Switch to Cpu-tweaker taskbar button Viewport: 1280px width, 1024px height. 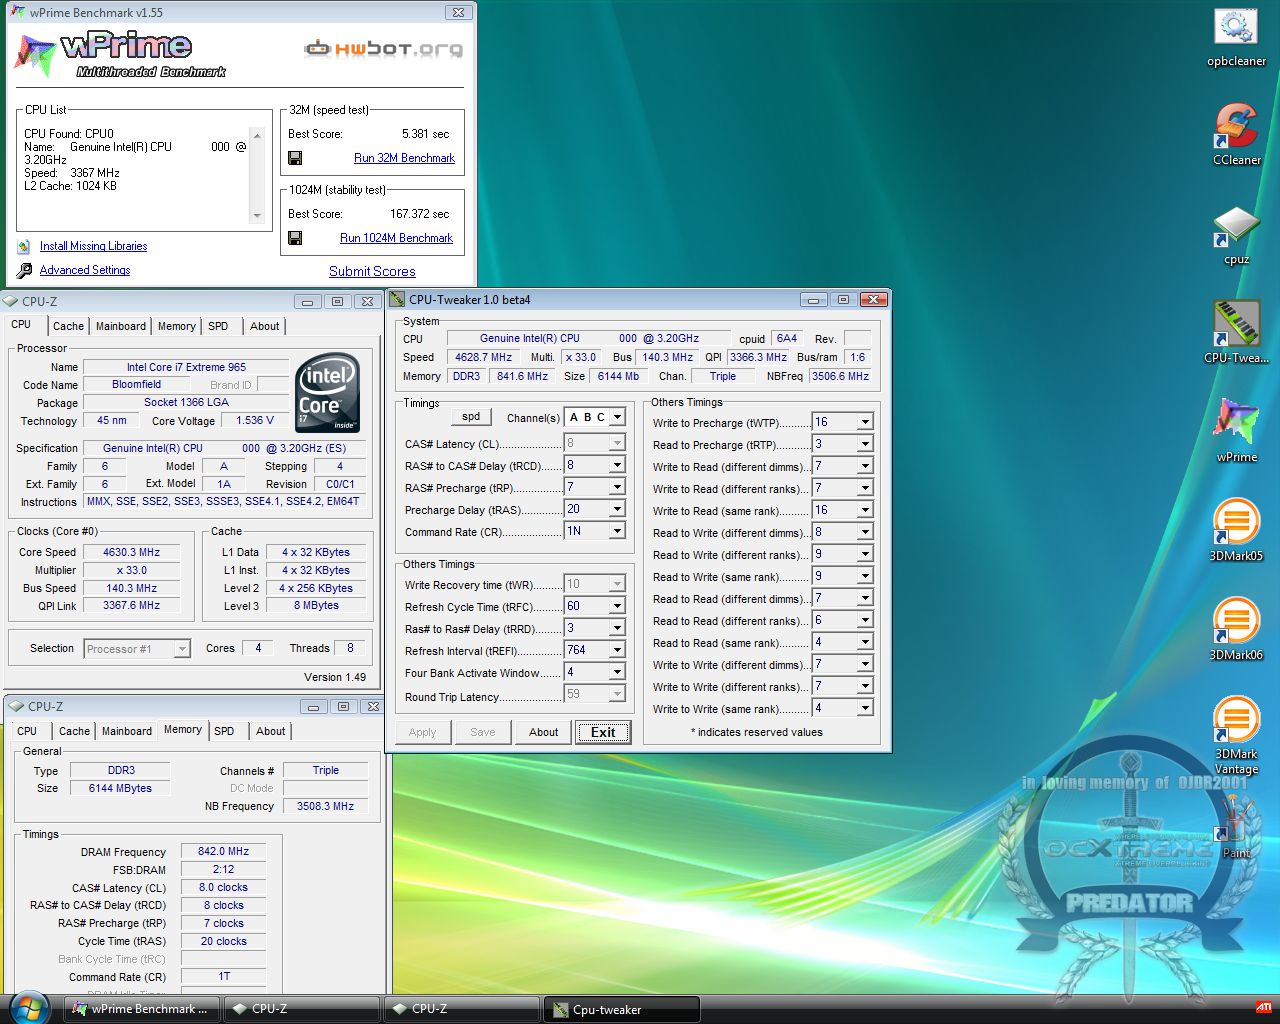click(x=621, y=1009)
